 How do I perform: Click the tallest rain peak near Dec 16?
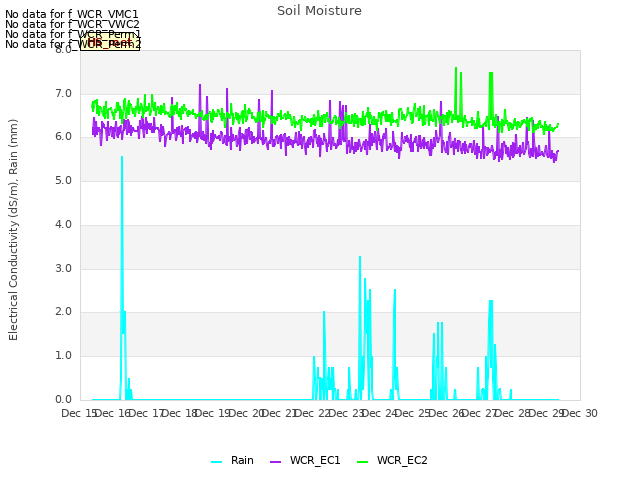coord(122,157)
